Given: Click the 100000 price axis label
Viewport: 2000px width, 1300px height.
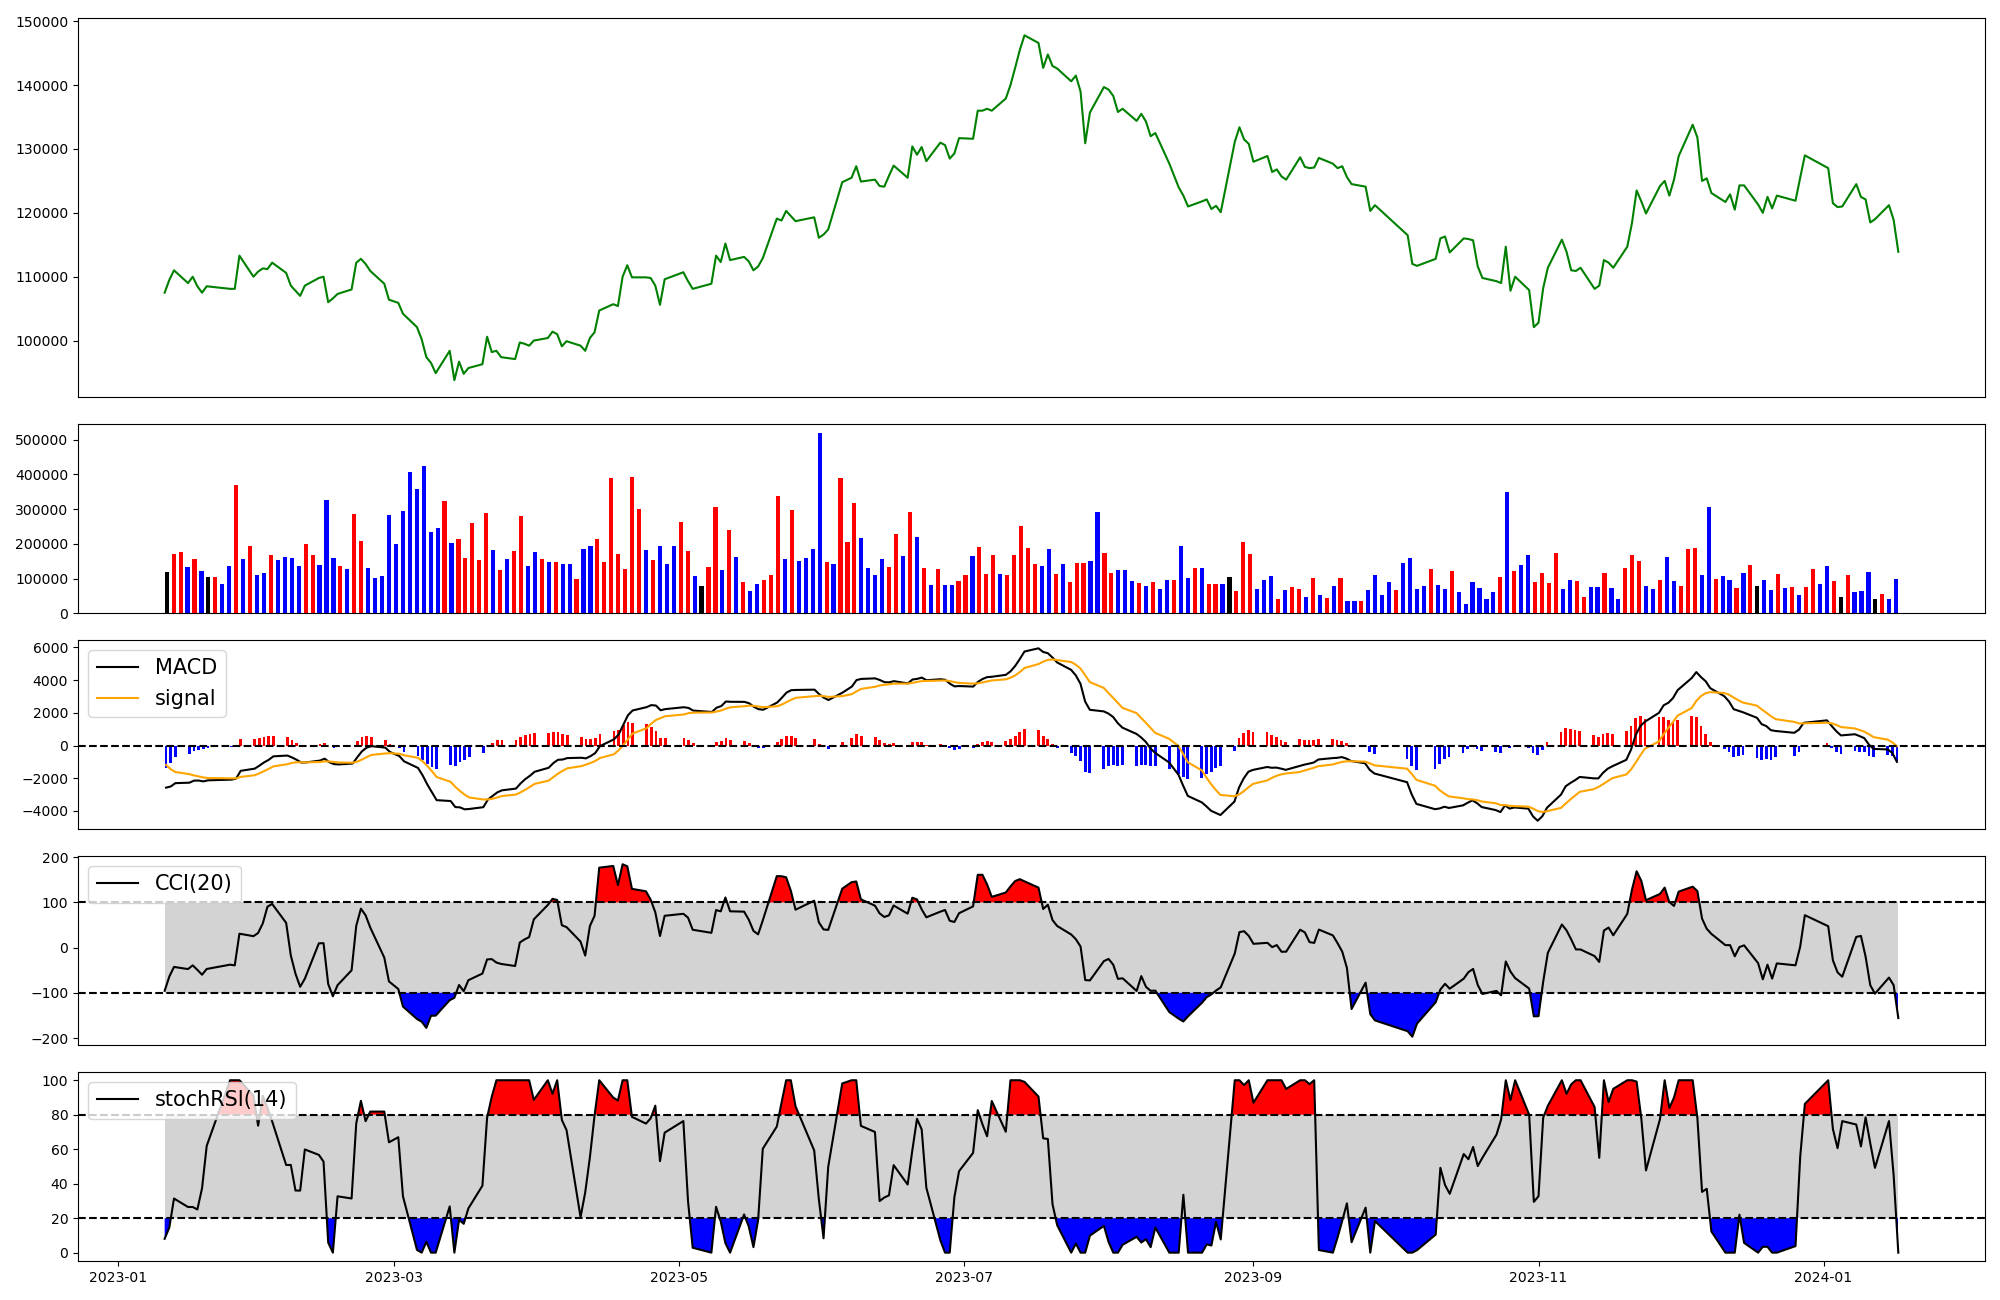Looking at the screenshot, I should [42, 341].
